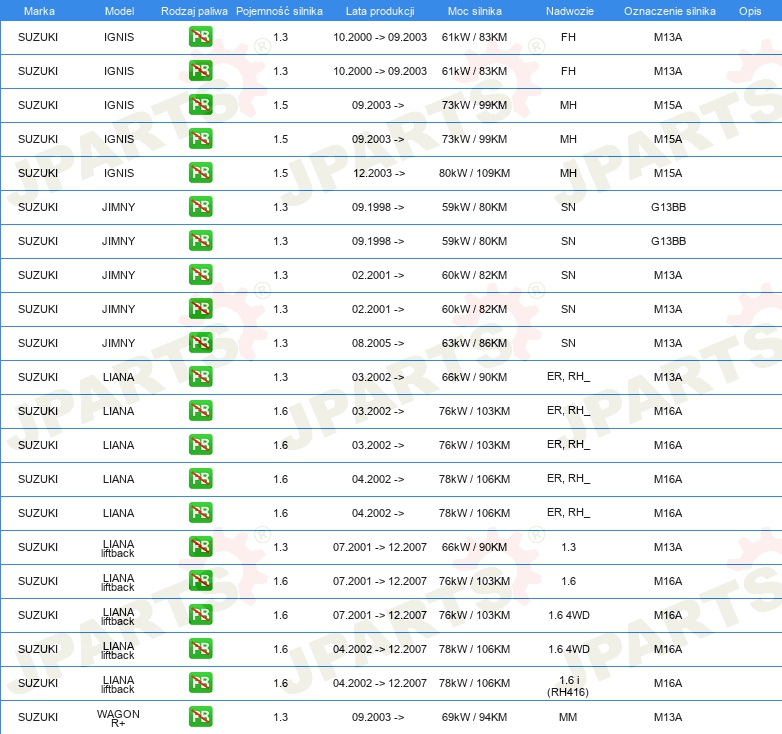Click the Moc silnika column header
The height and width of the screenshot is (734, 782).
474,11
